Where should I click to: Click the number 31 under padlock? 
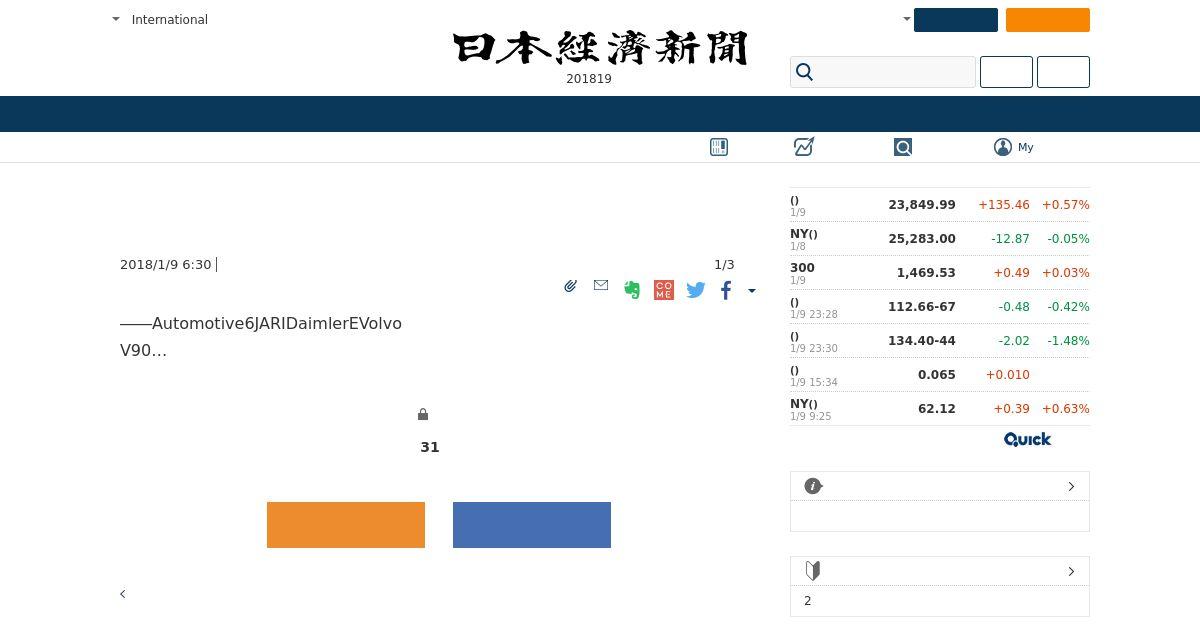[x=430, y=447]
